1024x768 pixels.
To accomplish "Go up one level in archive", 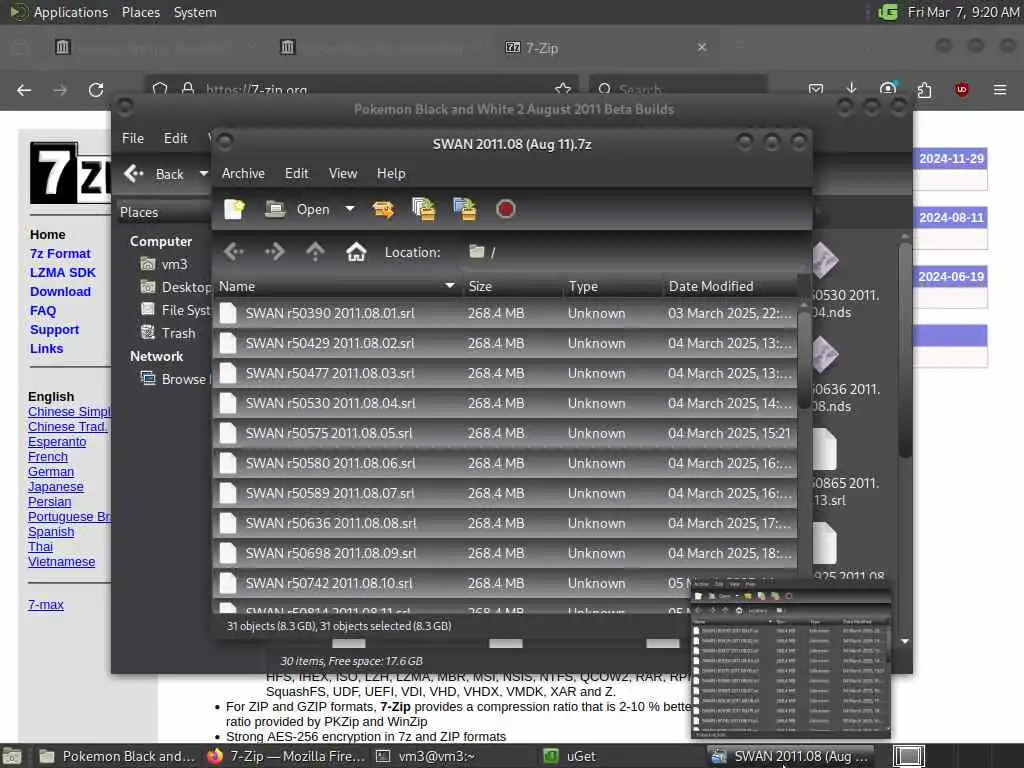I will (315, 251).
